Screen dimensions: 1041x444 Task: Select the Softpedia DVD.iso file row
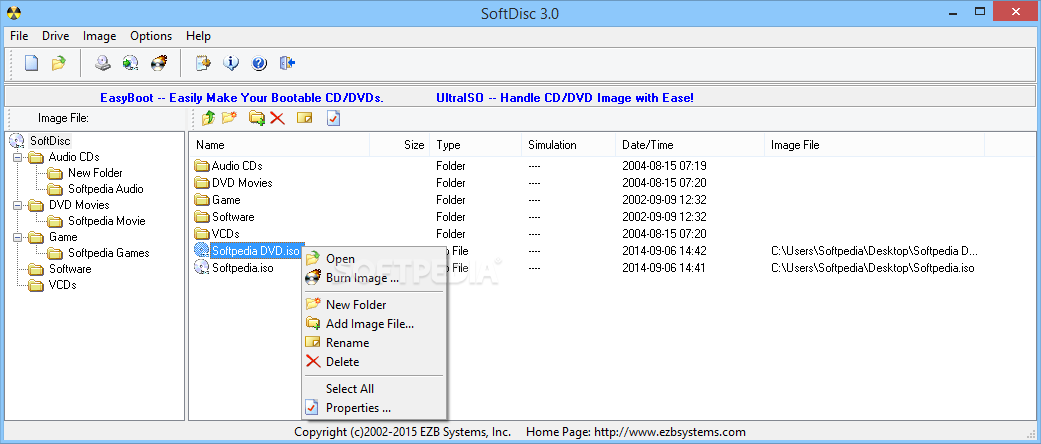tap(256, 251)
